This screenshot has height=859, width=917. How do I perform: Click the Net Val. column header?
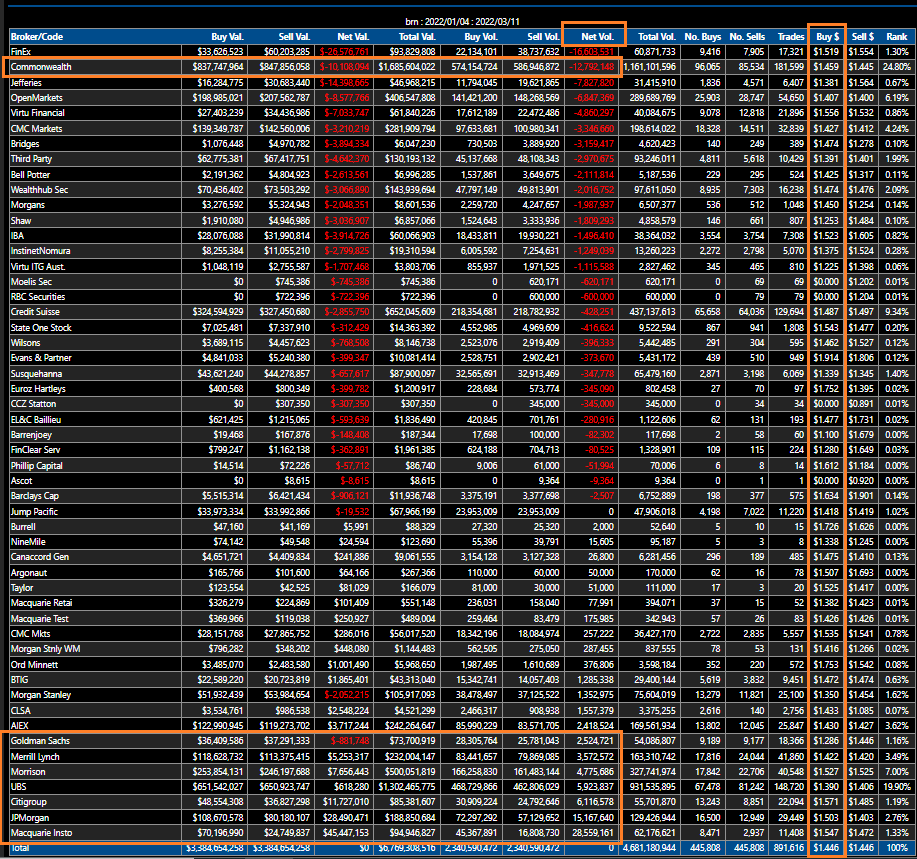[352, 36]
